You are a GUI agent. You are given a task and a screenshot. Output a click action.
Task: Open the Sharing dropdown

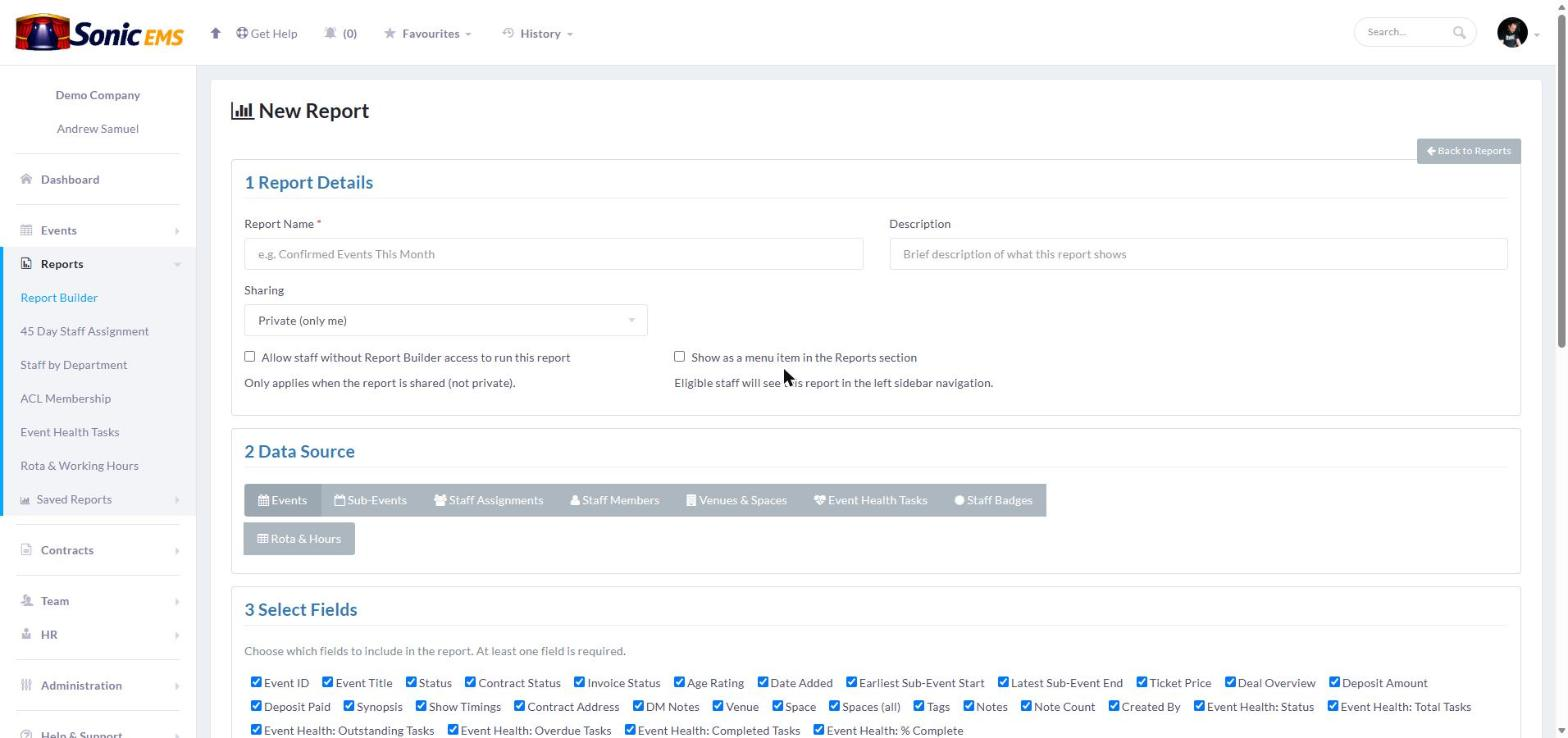point(445,320)
